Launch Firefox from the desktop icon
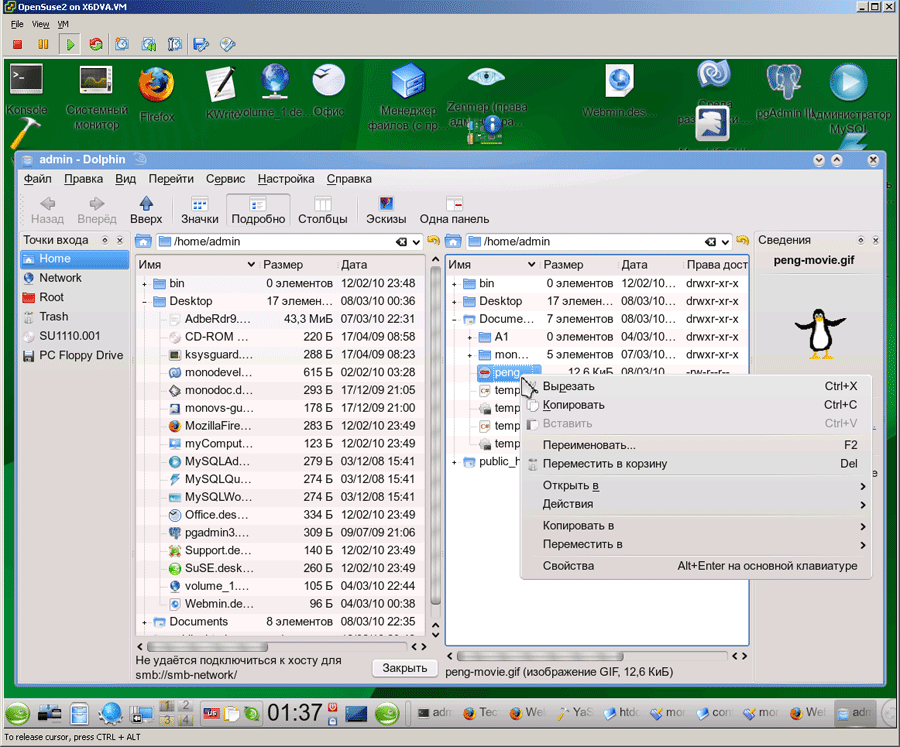 (156, 95)
